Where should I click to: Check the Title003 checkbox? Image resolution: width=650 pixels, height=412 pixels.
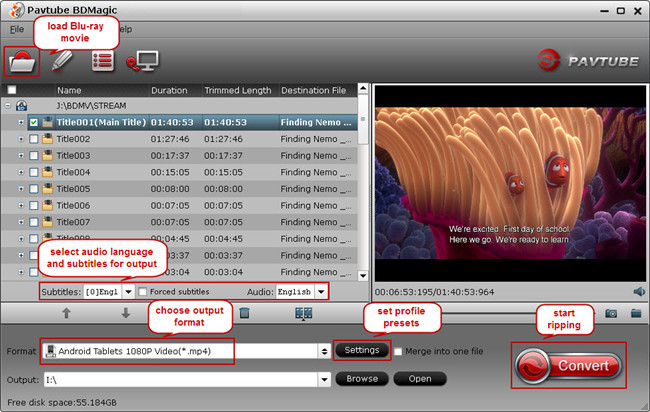[x=34, y=155]
